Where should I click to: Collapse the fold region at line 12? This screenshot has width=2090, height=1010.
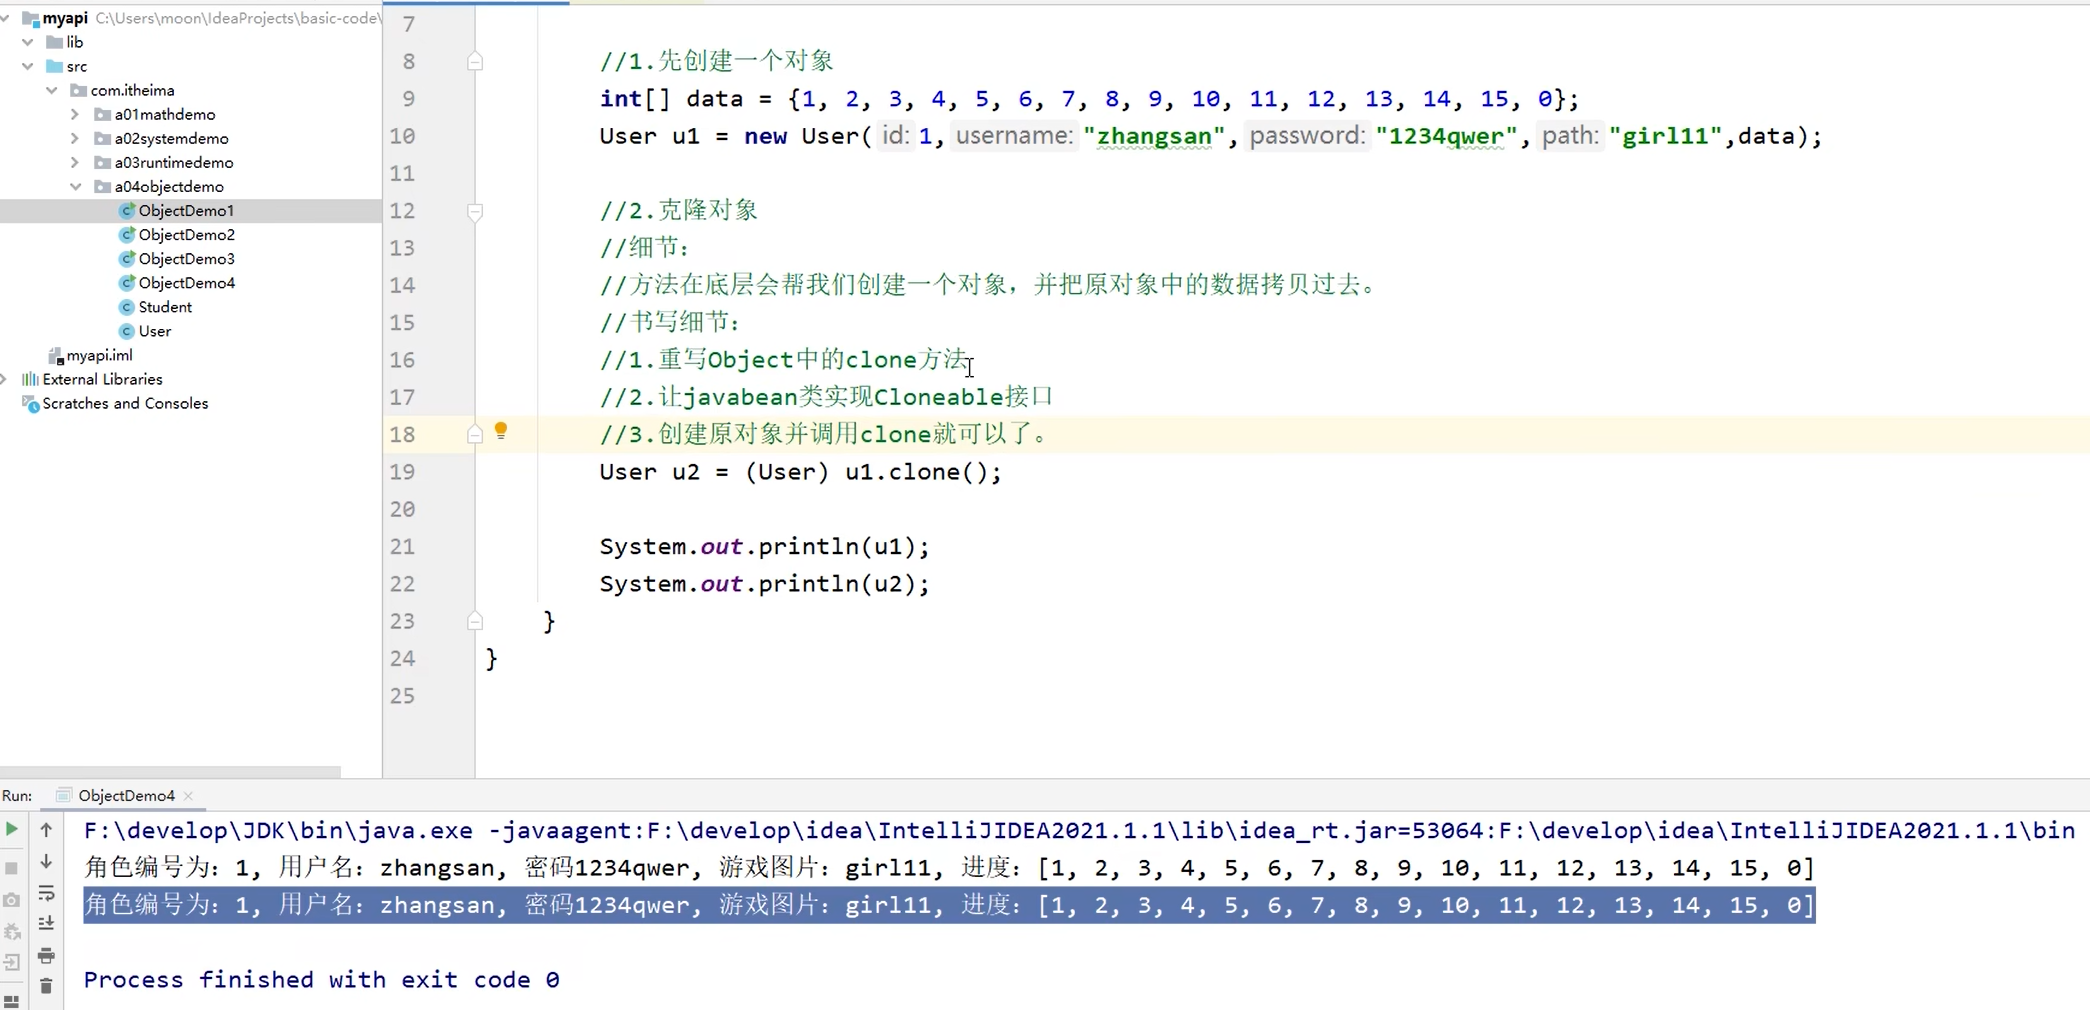click(475, 212)
